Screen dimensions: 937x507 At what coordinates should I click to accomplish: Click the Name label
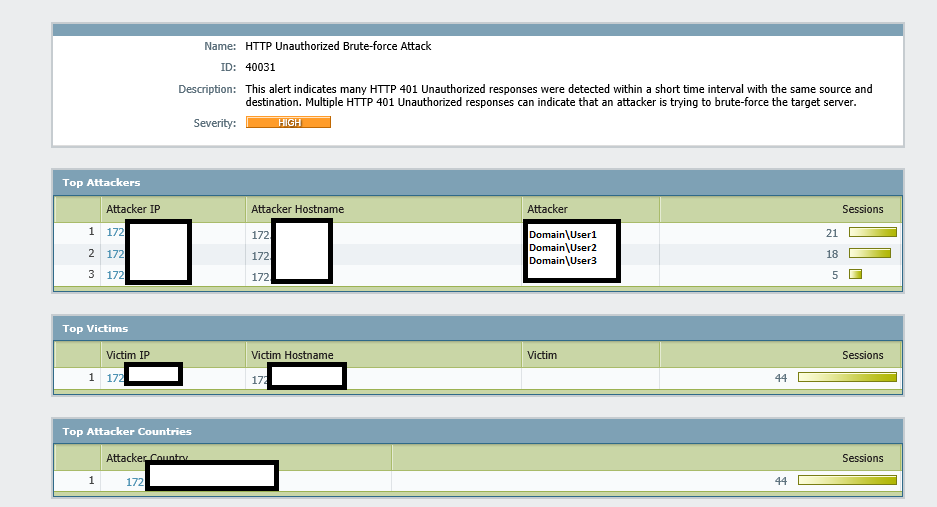coord(220,46)
